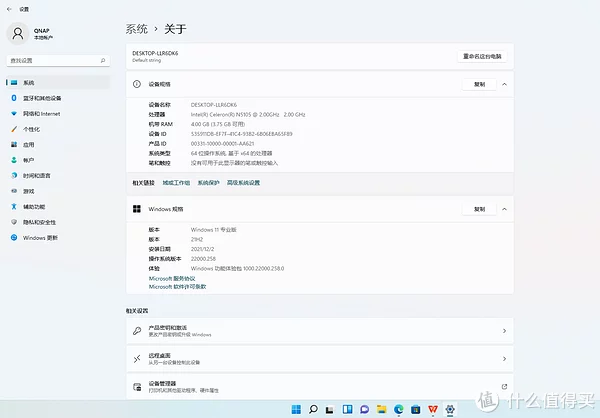
Task: Click the Windows Update sync icon
Action: [x=14, y=238]
